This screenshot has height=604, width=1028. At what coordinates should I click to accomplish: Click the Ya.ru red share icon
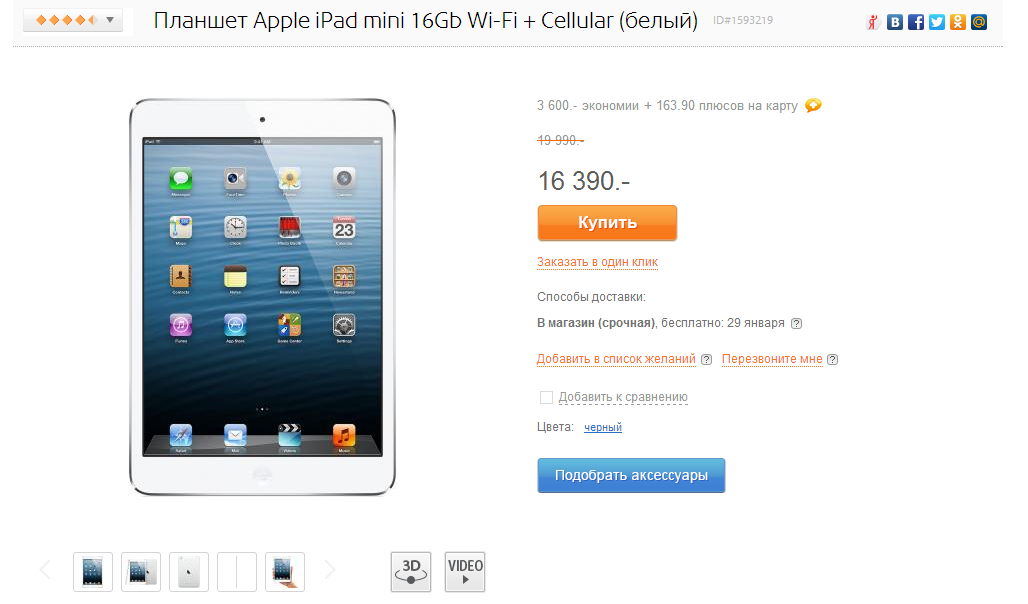tap(873, 22)
